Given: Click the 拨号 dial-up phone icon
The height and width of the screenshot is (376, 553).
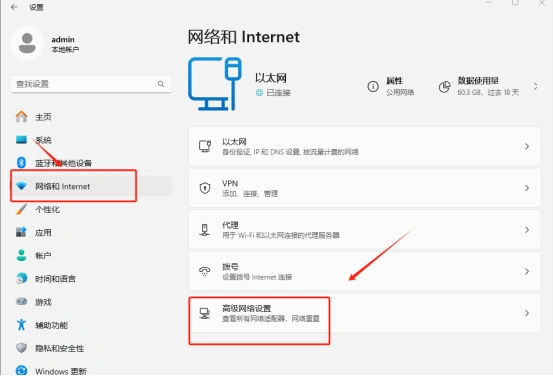Looking at the screenshot, I should point(205,271).
